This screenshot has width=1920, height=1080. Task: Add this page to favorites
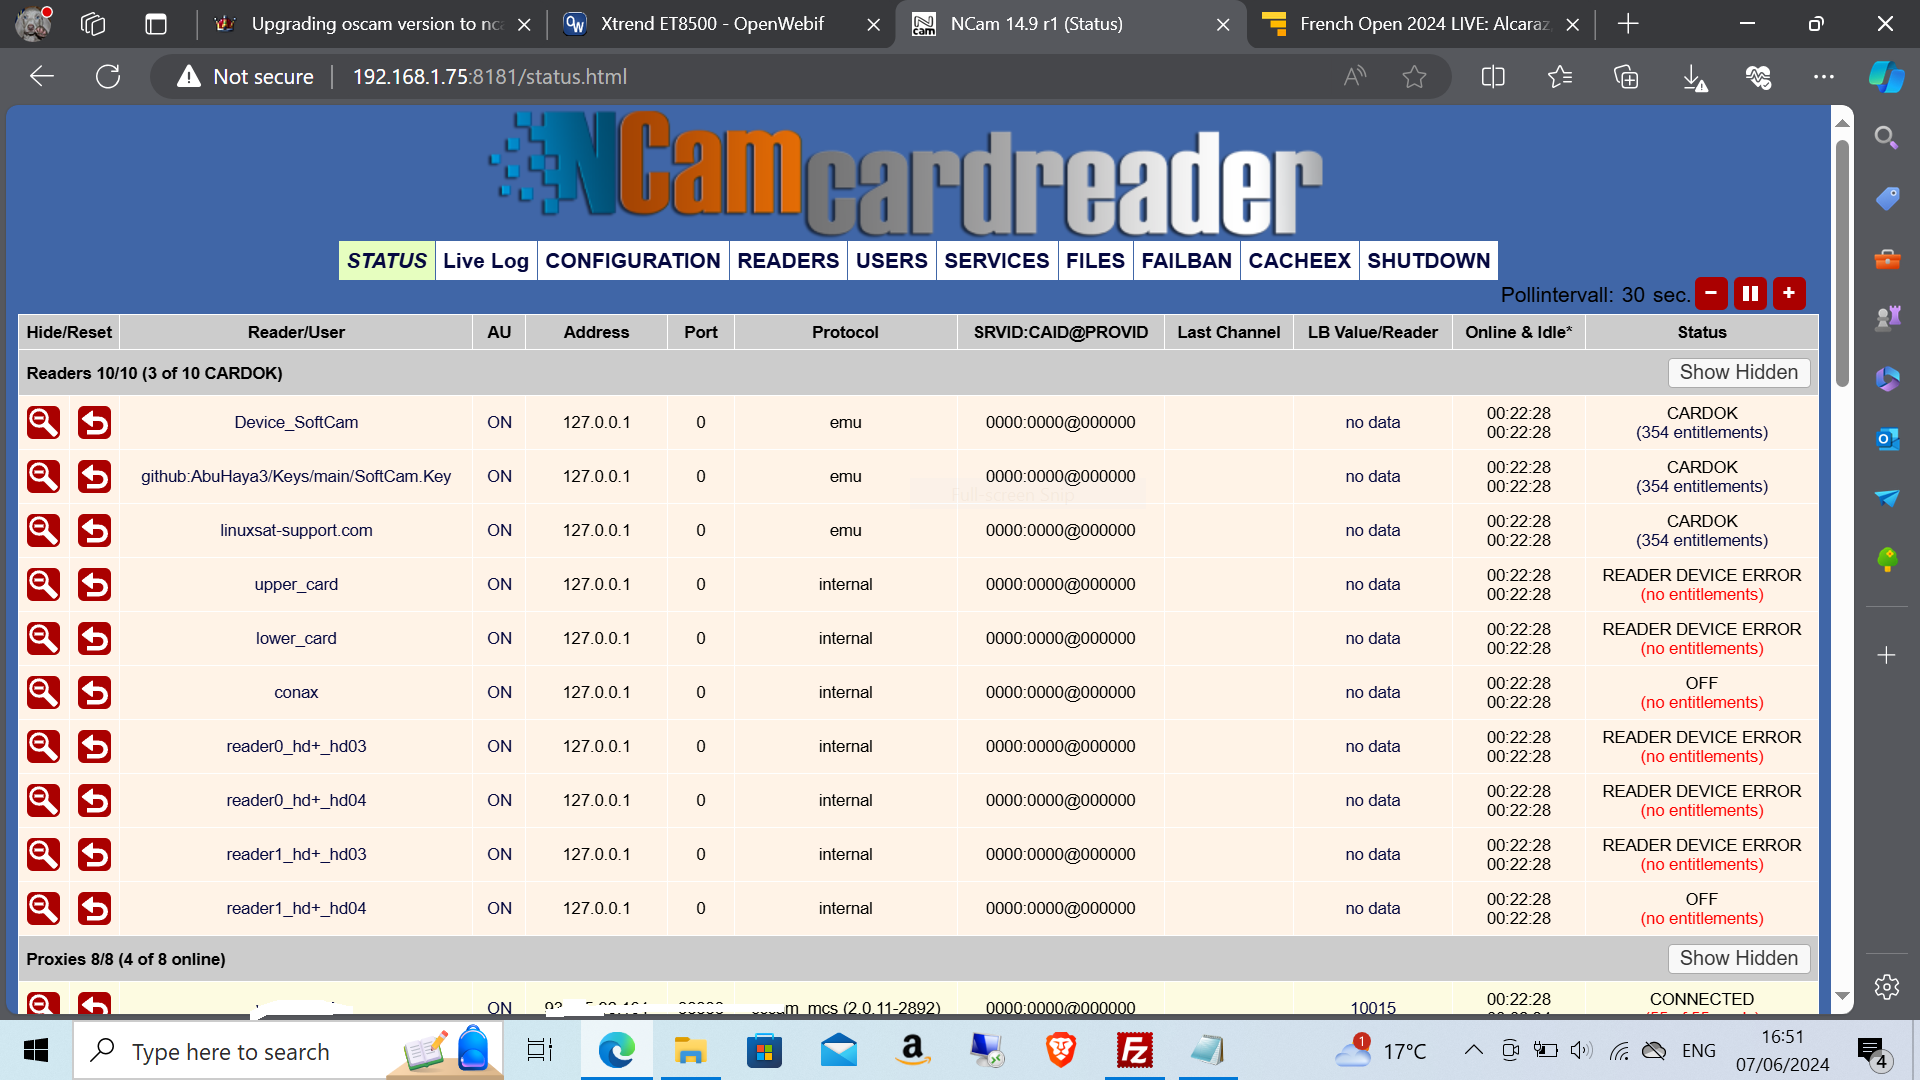pyautogui.click(x=1414, y=77)
